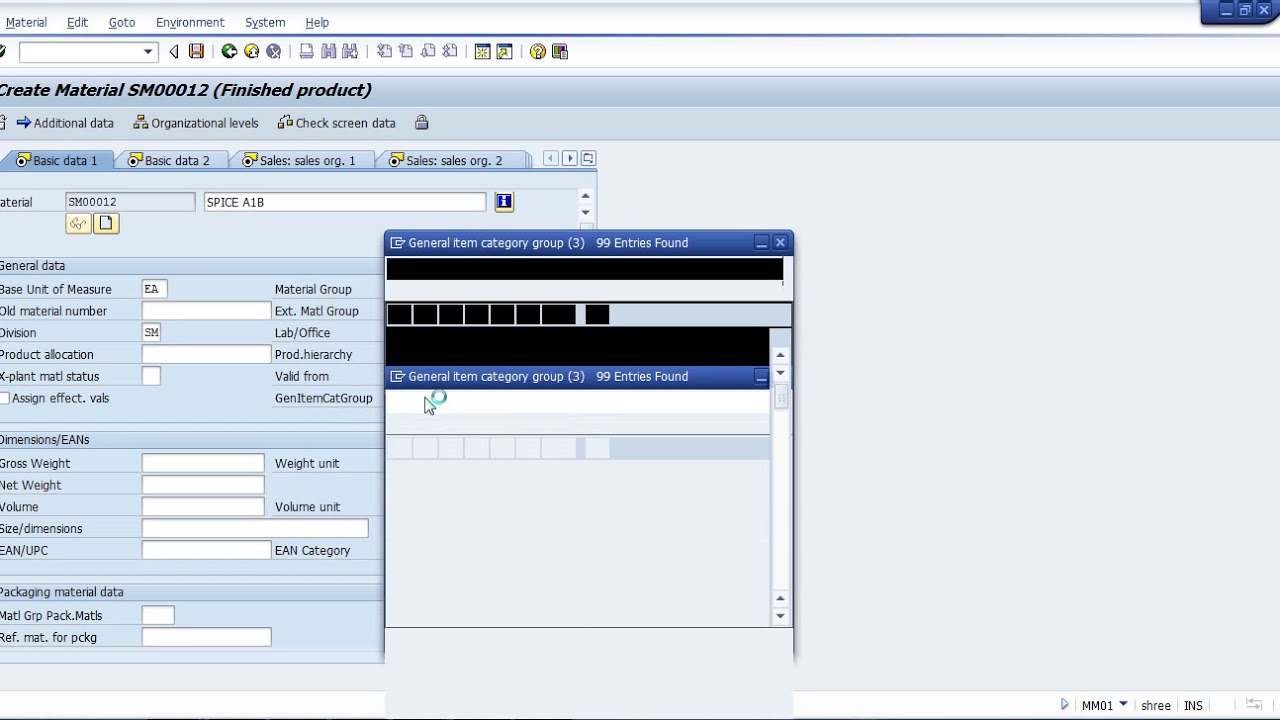
Task: Click the Check screen data button
Action: click(337, 123)
